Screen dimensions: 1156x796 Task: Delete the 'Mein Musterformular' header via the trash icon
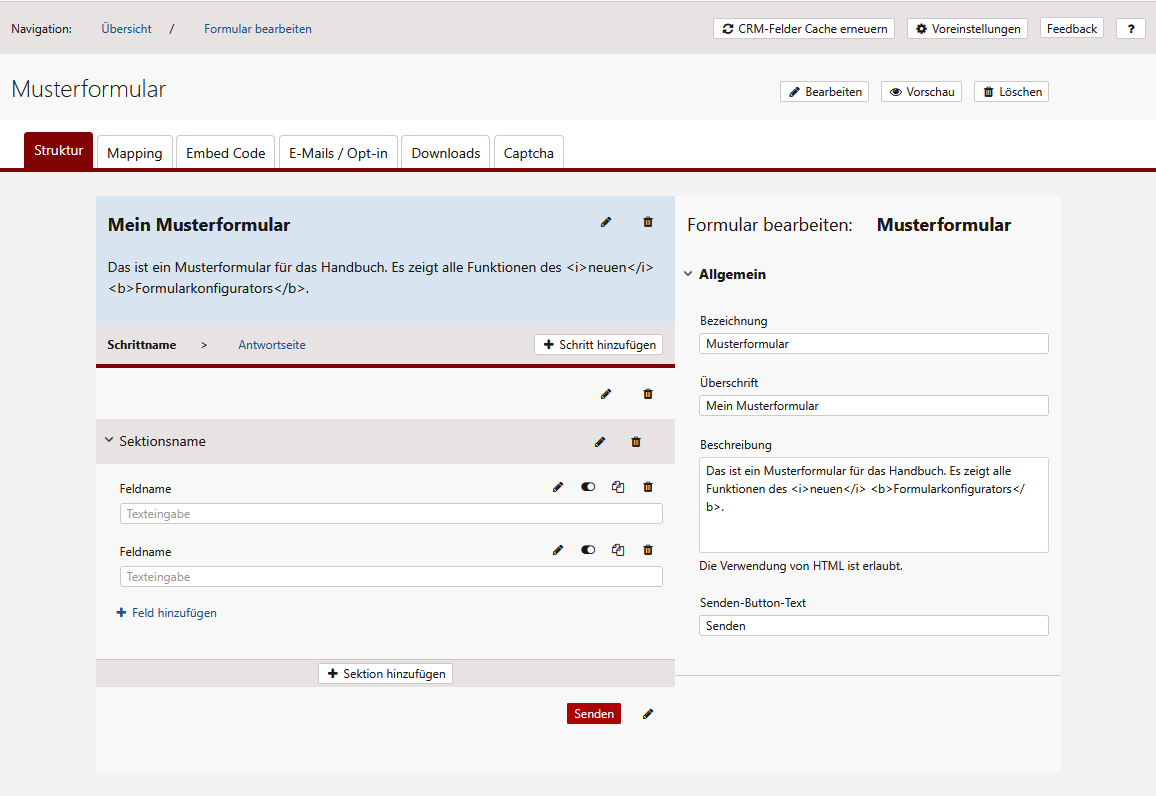(x=648, y=222)
